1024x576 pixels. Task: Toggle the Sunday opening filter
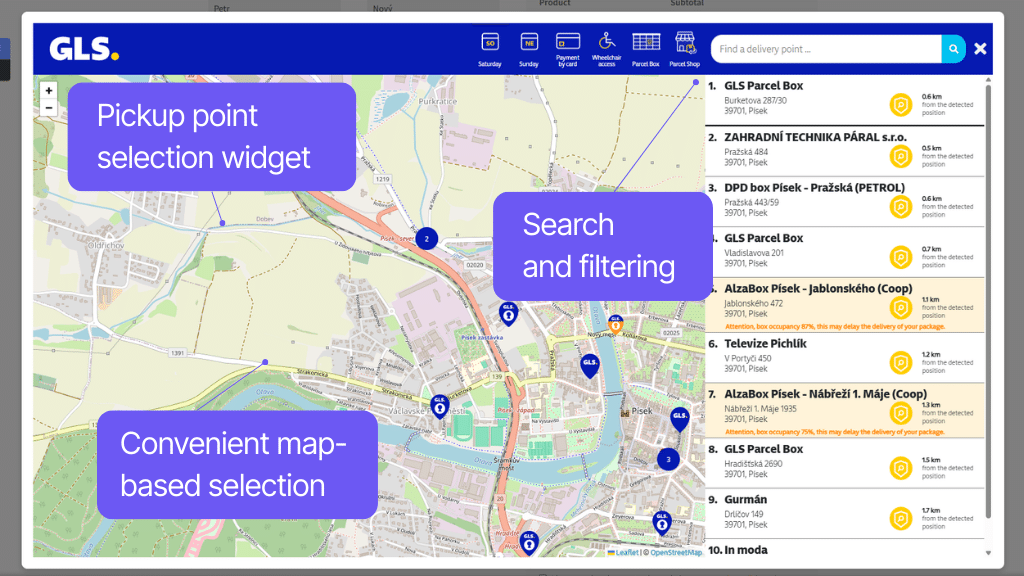529,50
